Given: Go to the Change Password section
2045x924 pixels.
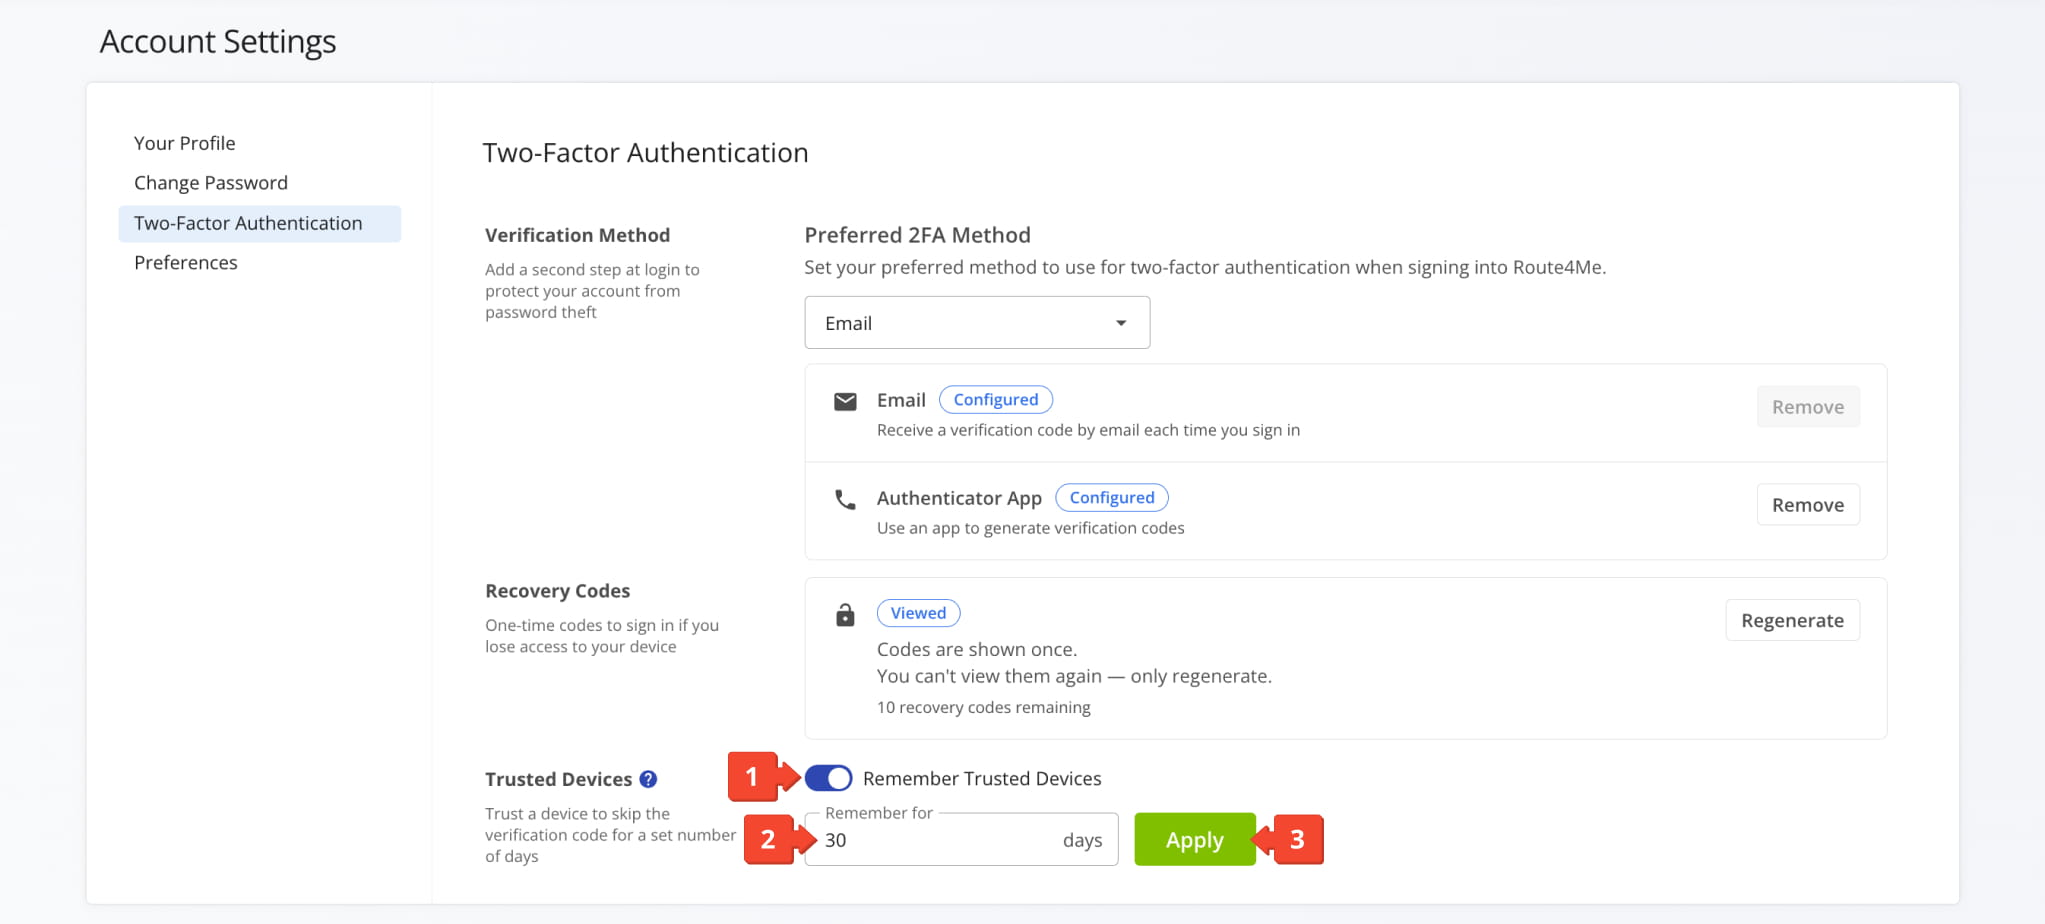Looking at the screenshot, I should click(211, 183).
